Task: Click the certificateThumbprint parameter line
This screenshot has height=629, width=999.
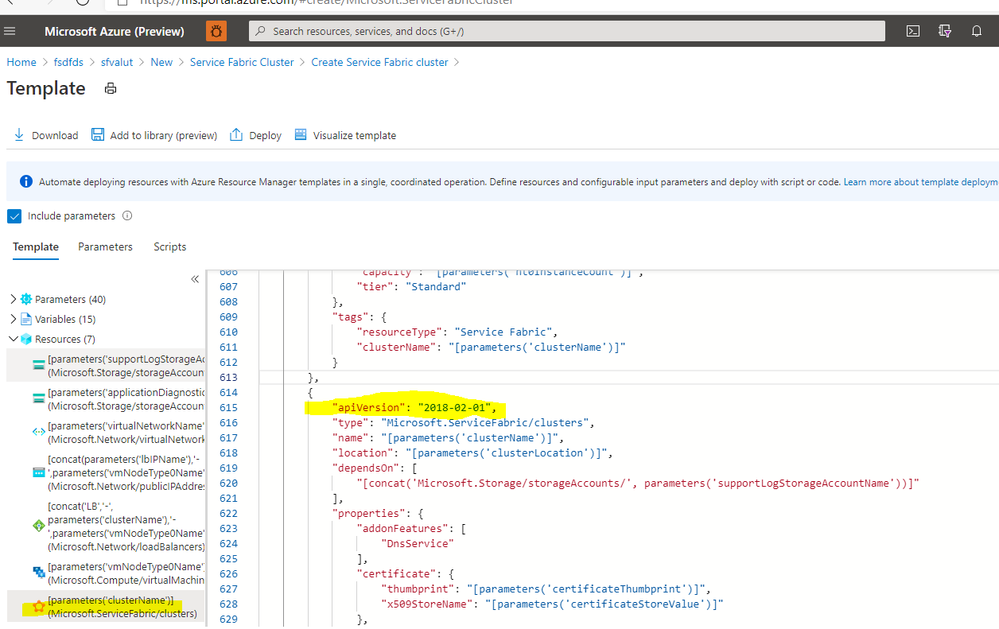Action: [545, 589]
